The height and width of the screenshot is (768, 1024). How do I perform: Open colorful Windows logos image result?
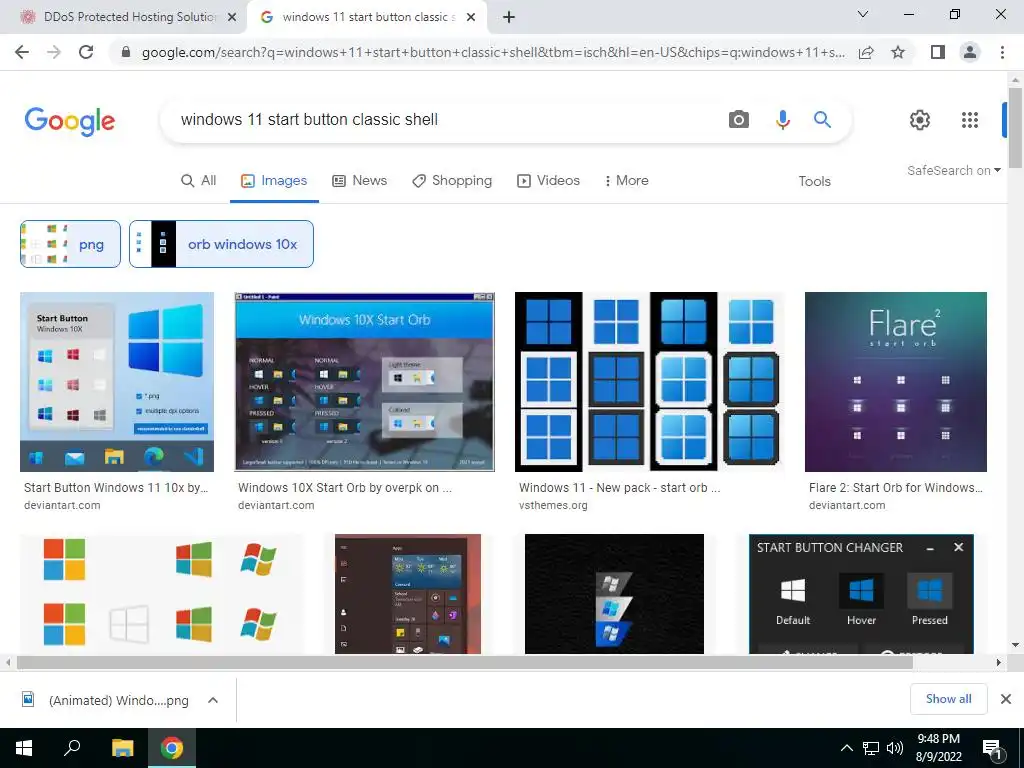(161, 594)
